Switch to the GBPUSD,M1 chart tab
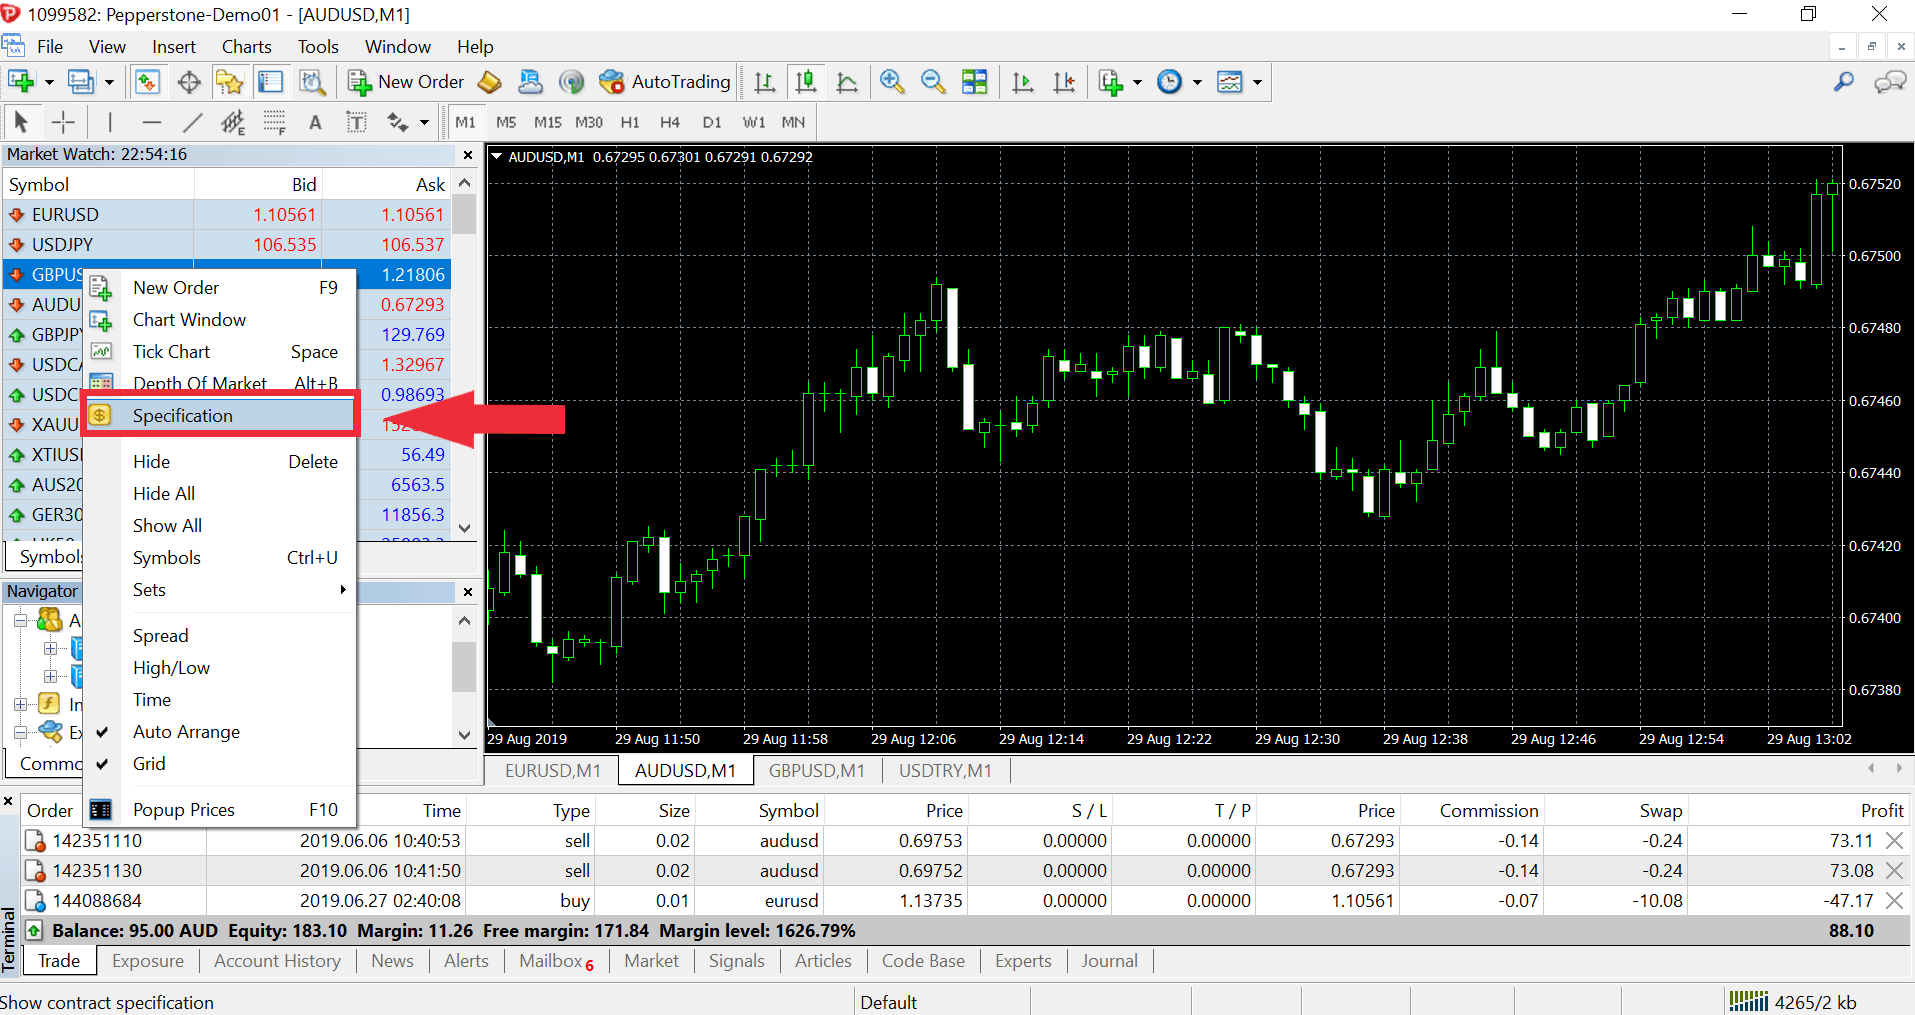The height and width of the screenshot is (1015, 1915). tap(816, 771)
